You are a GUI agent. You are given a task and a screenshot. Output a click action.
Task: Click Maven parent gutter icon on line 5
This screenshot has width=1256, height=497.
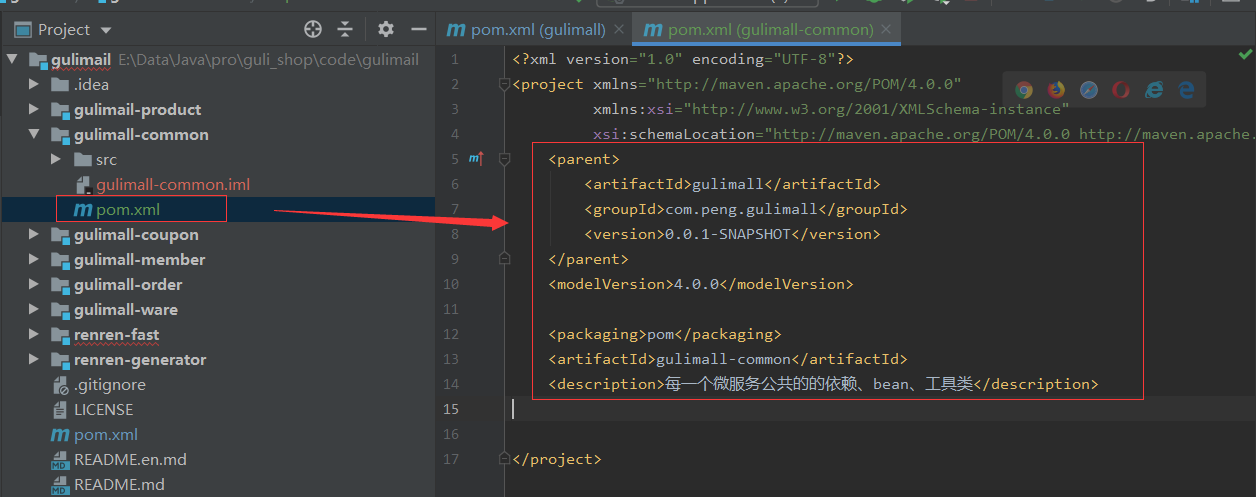coord(476,159)
